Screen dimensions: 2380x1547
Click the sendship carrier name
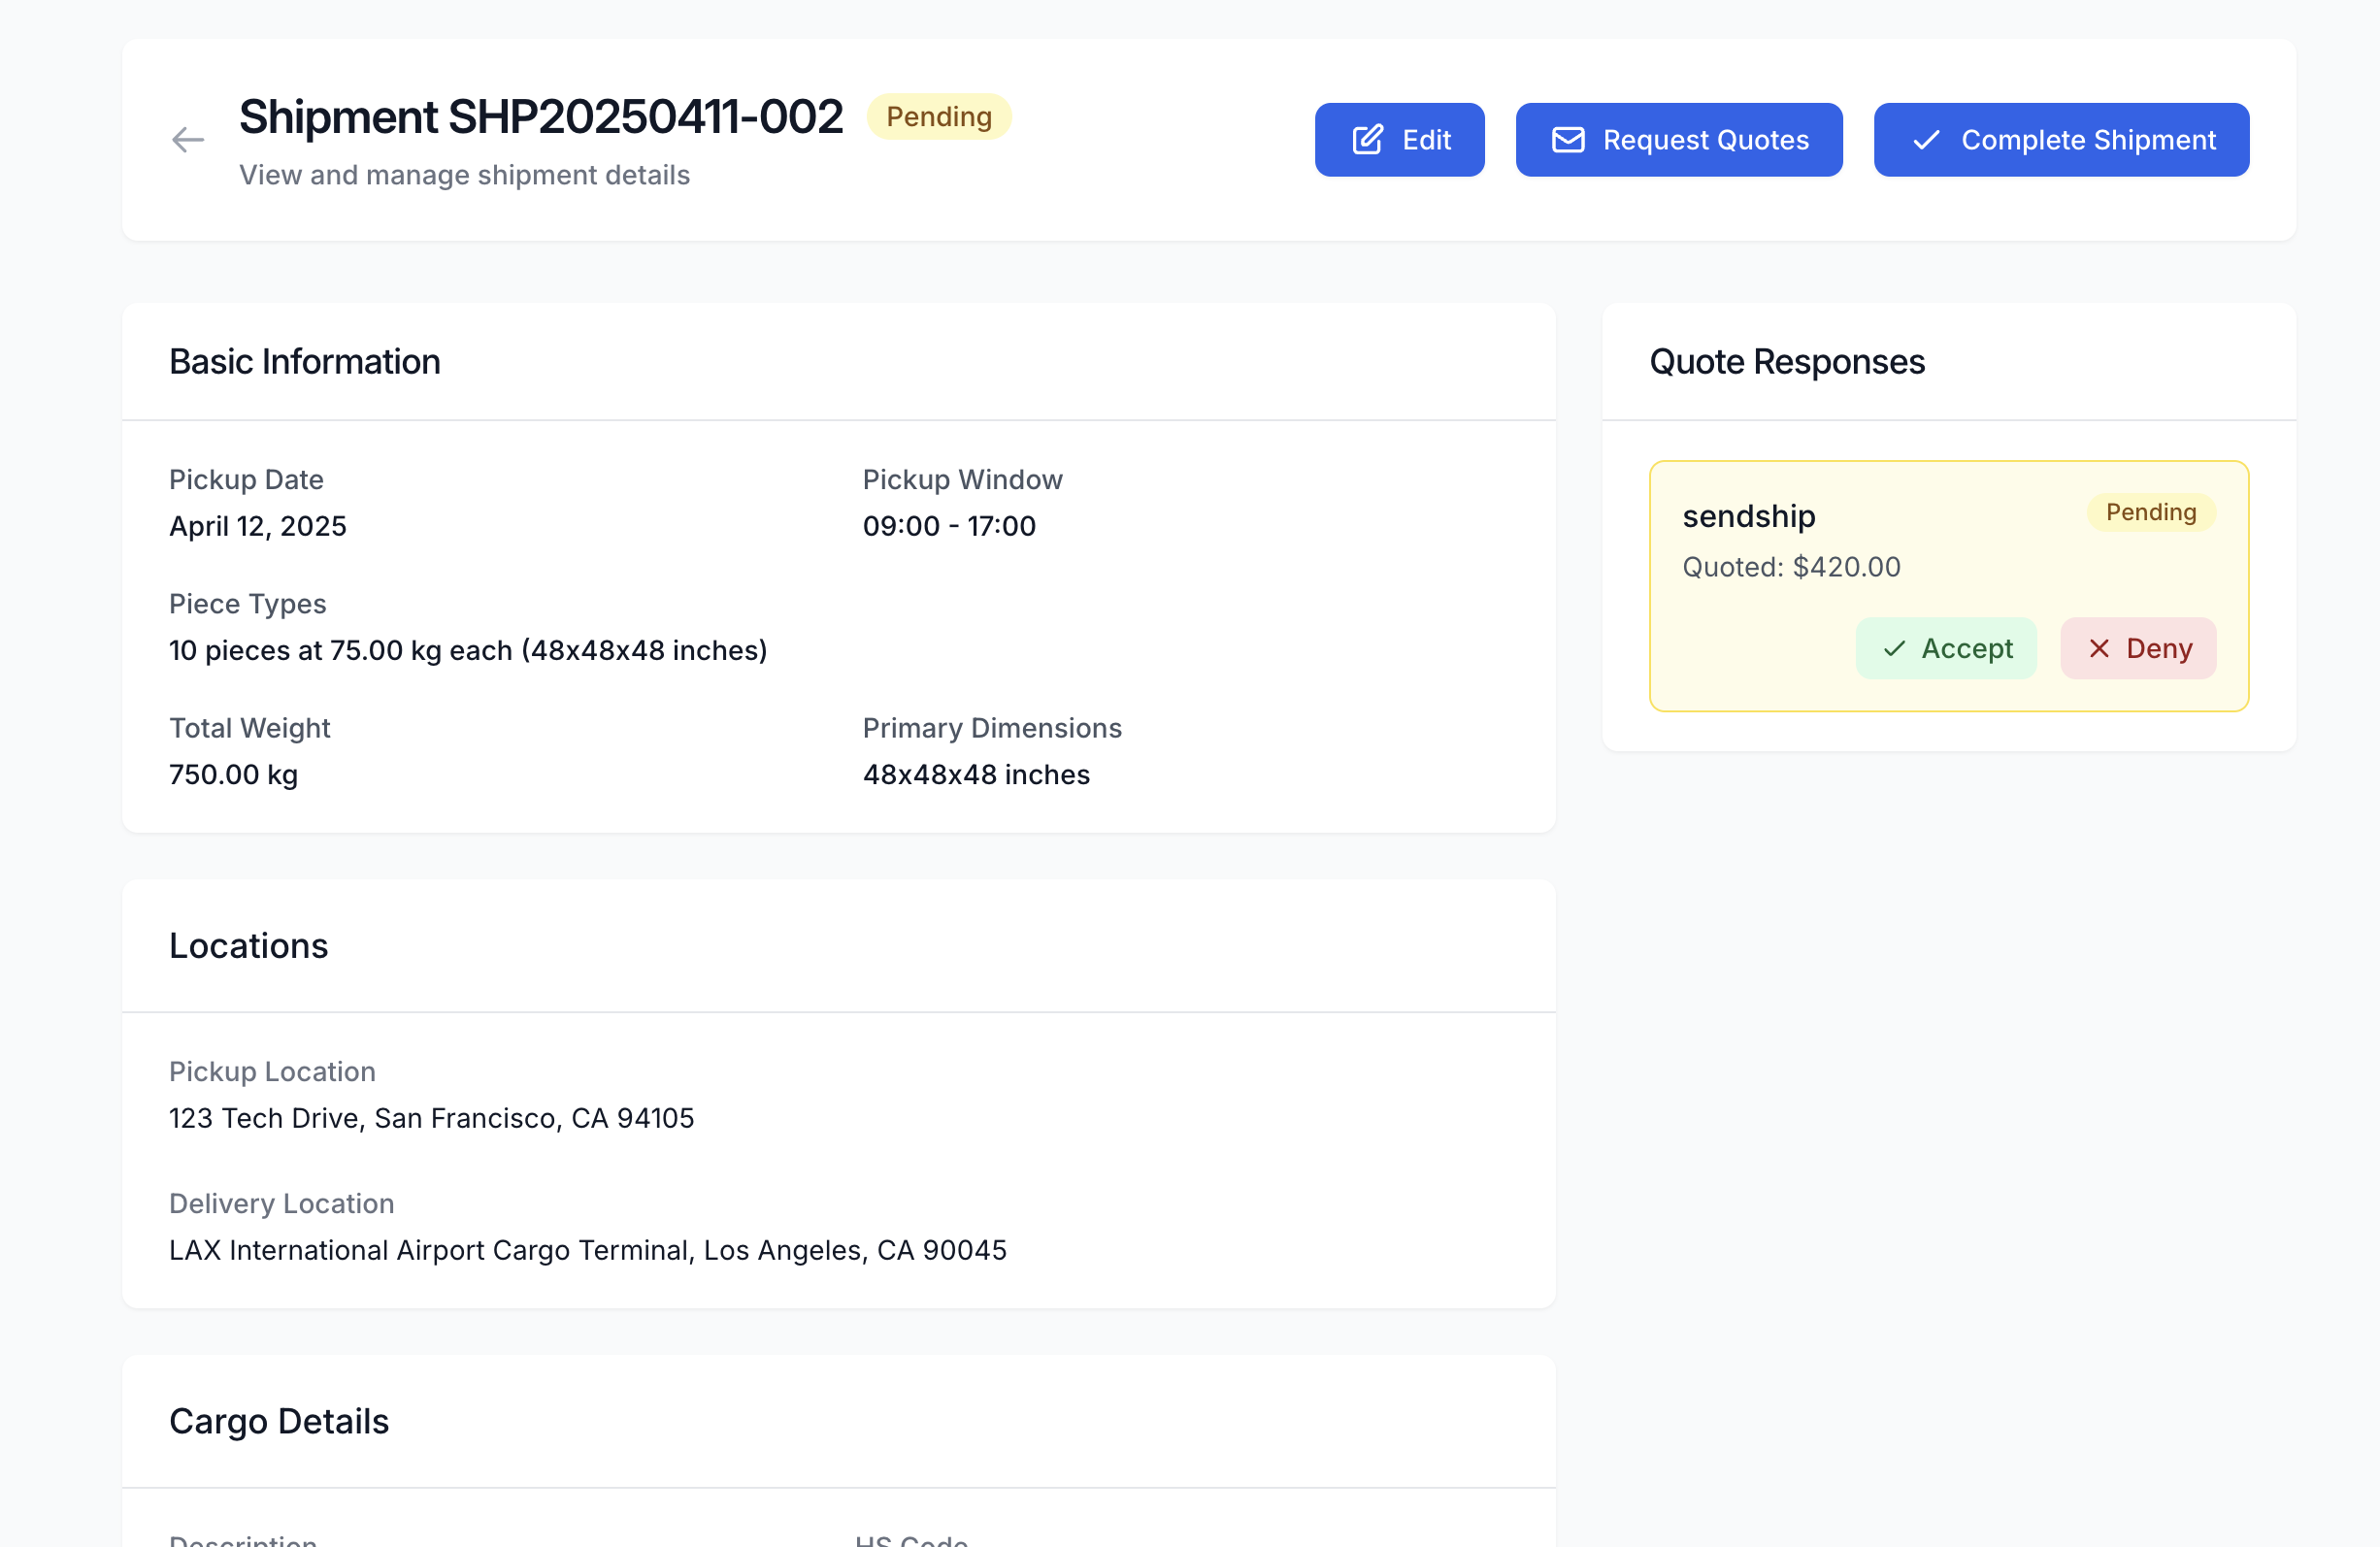tap(1748, 516)
